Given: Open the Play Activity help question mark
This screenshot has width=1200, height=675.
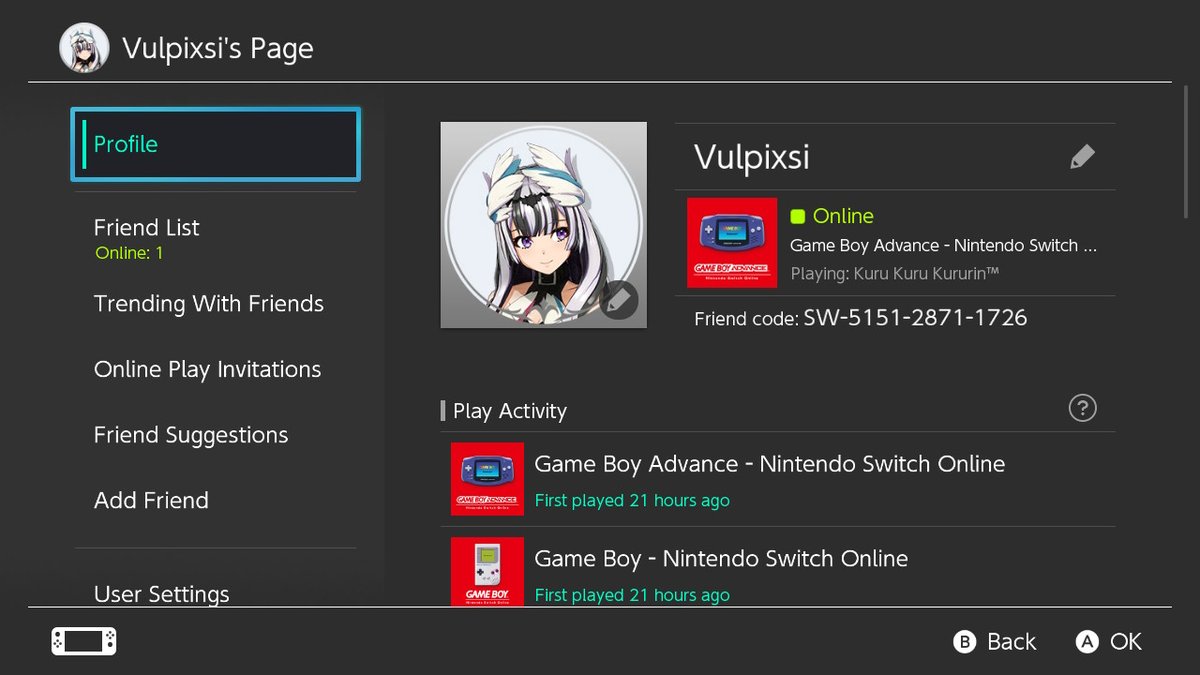Looking at the screenshot, I should 1082,408.
